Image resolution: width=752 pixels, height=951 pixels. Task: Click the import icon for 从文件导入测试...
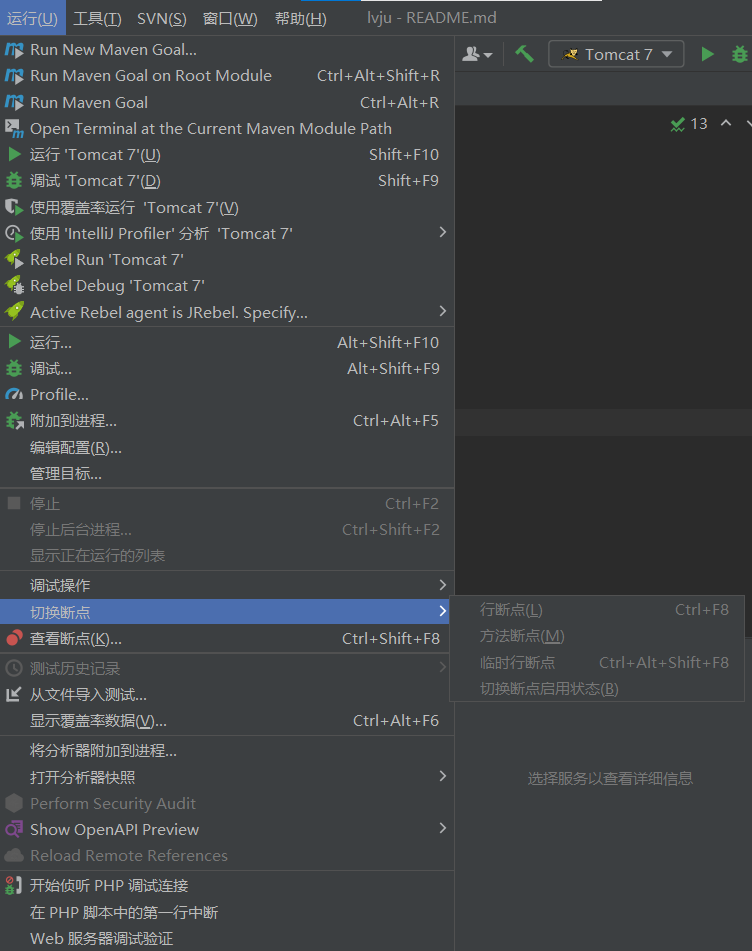14,694
